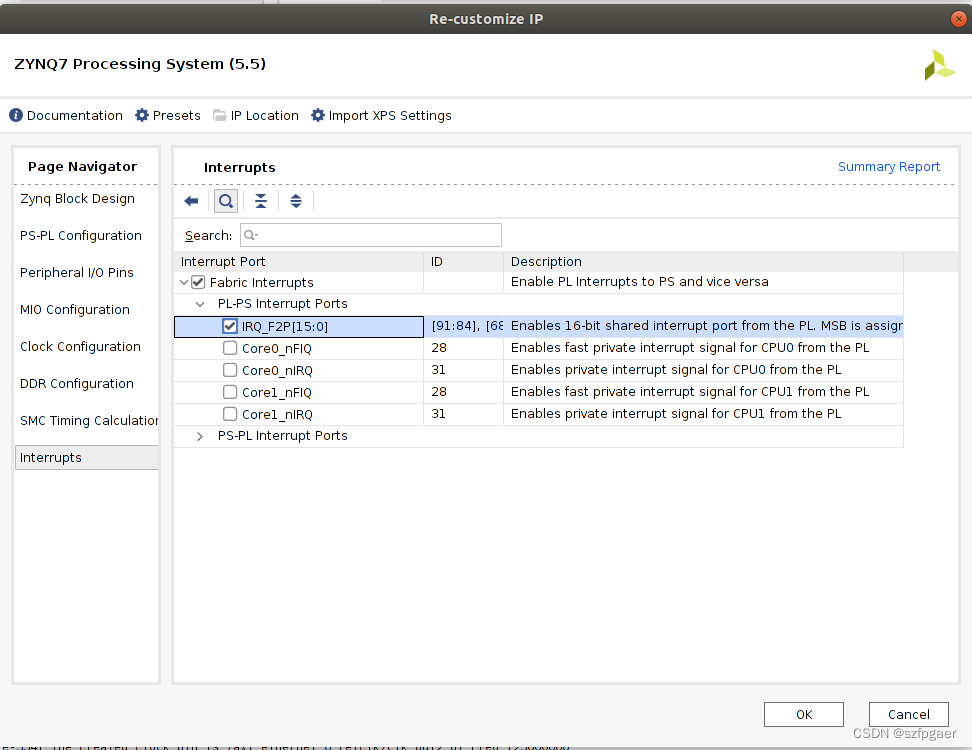Select ID 31 cell for Core1_nIRQ
The image size is (972, 750).
[x=464, y=414]
